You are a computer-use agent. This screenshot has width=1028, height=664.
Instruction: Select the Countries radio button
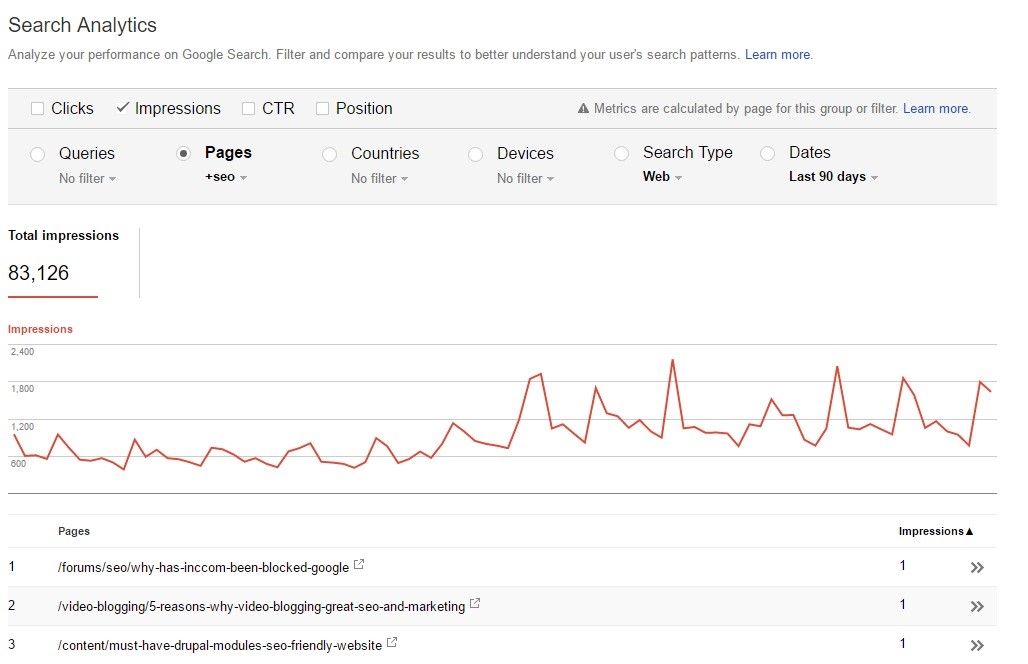click(x=329, y=154)
